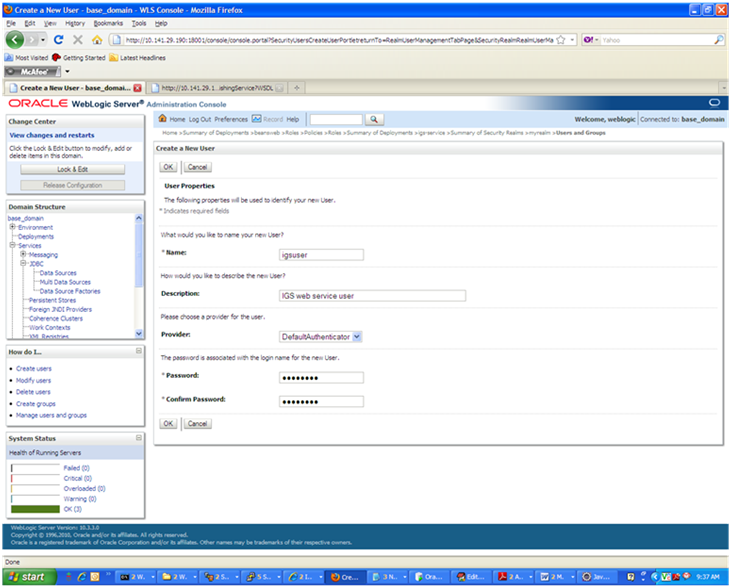This screenshot has height=587, width=730.
Task: Click the Record icon in console toolbar
Action: point(257,119)
